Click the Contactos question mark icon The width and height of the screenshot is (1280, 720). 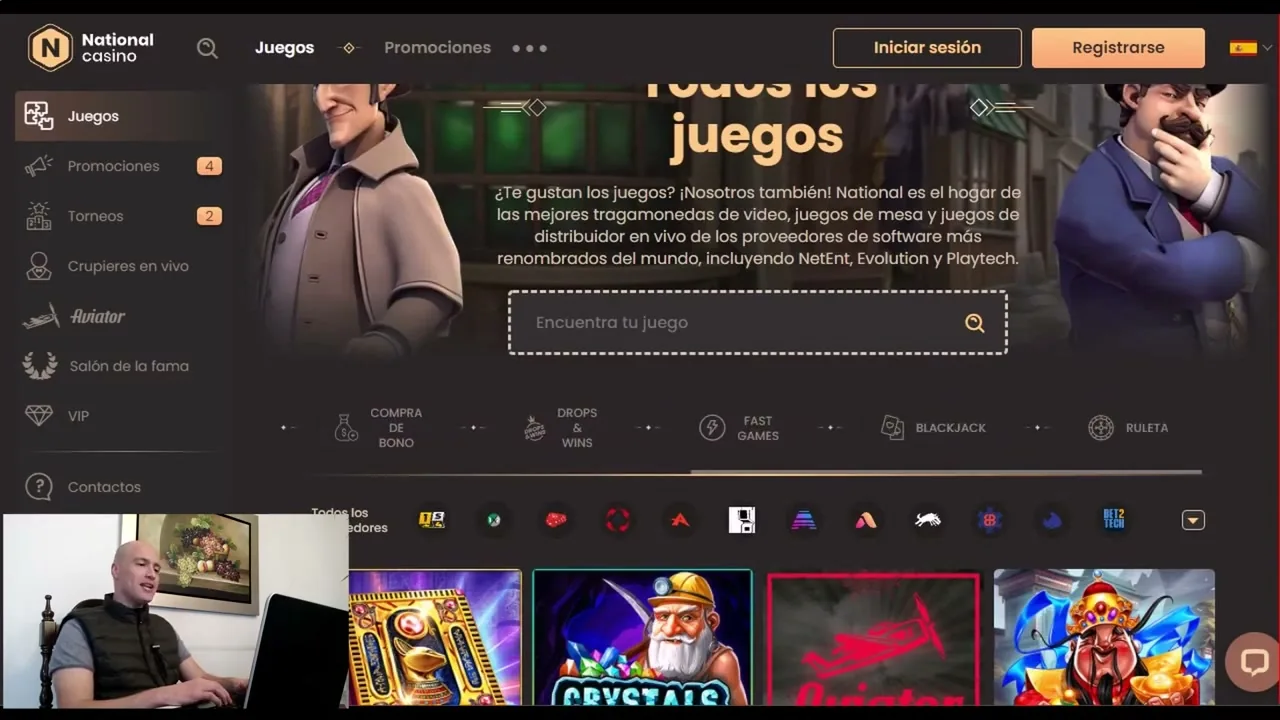39,487
